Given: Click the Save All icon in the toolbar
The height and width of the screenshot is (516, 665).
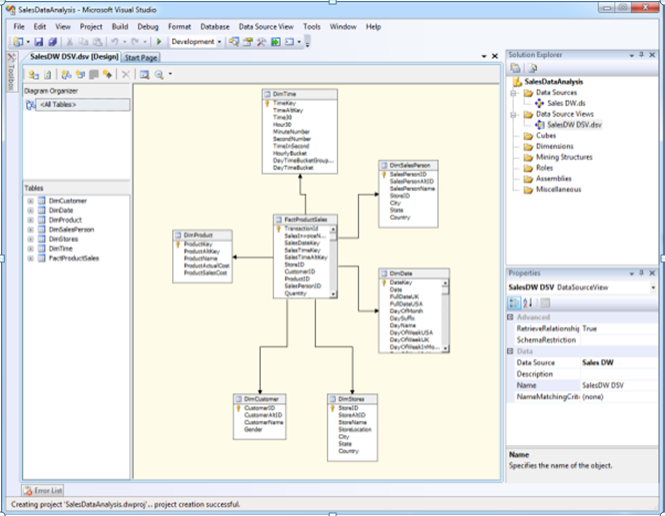Looking at the screenshot, I should coord(53,42).
